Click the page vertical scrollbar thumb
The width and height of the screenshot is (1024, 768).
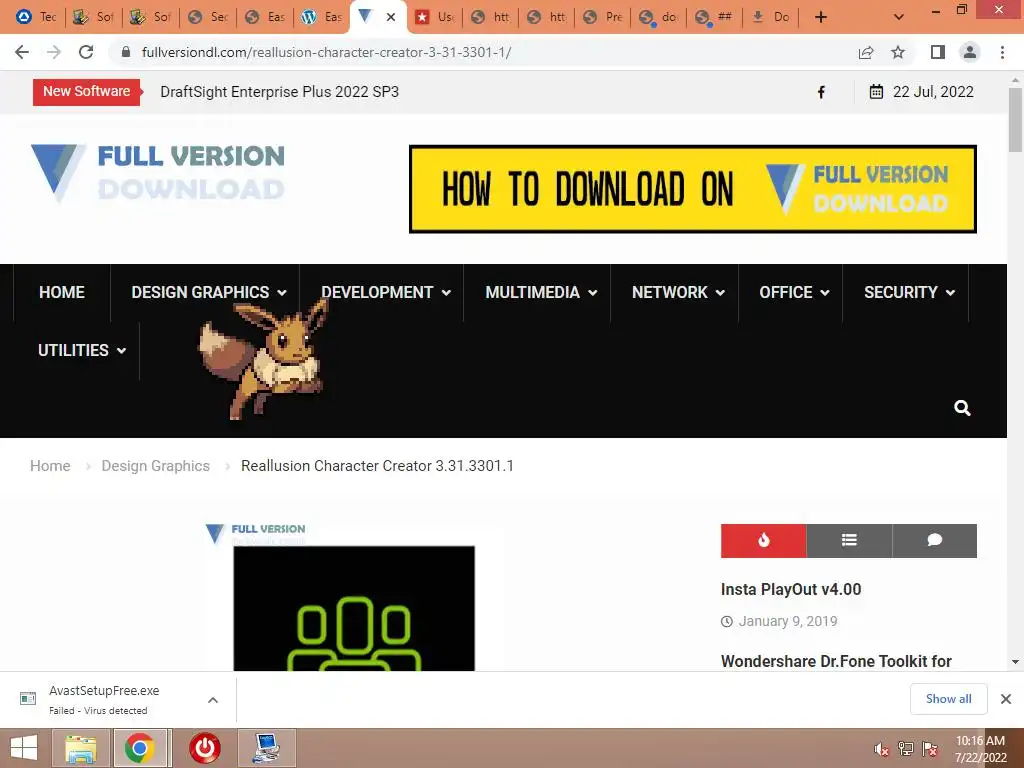(x=1016, y=120)
